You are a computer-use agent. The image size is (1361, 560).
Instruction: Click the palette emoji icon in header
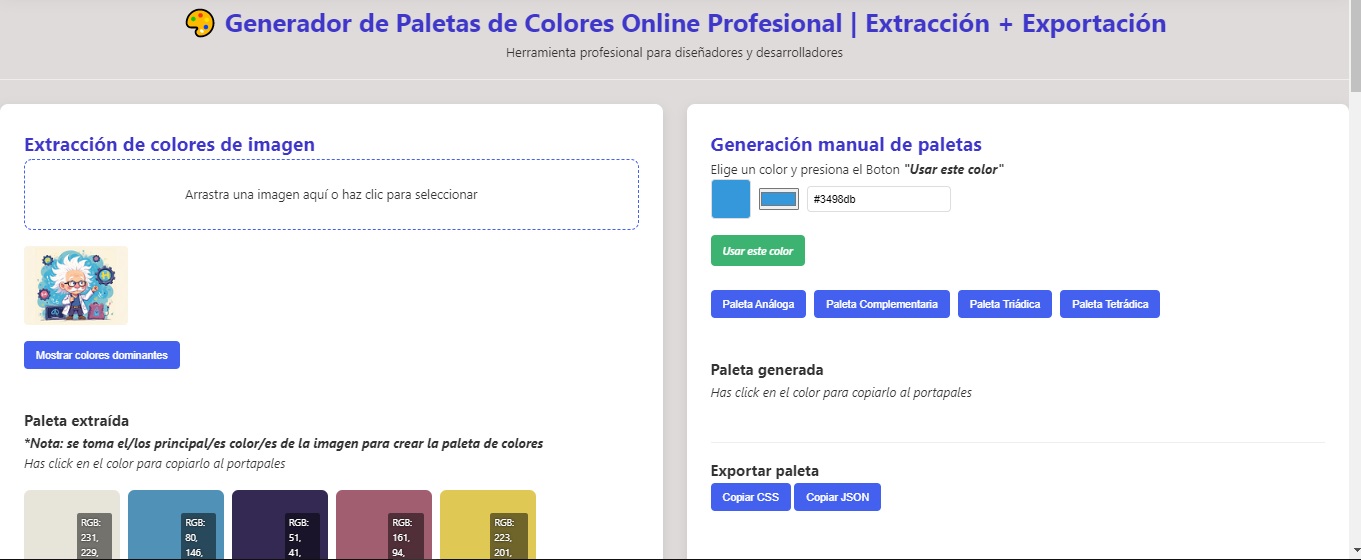pyautogui.click(x=200, y=23)
